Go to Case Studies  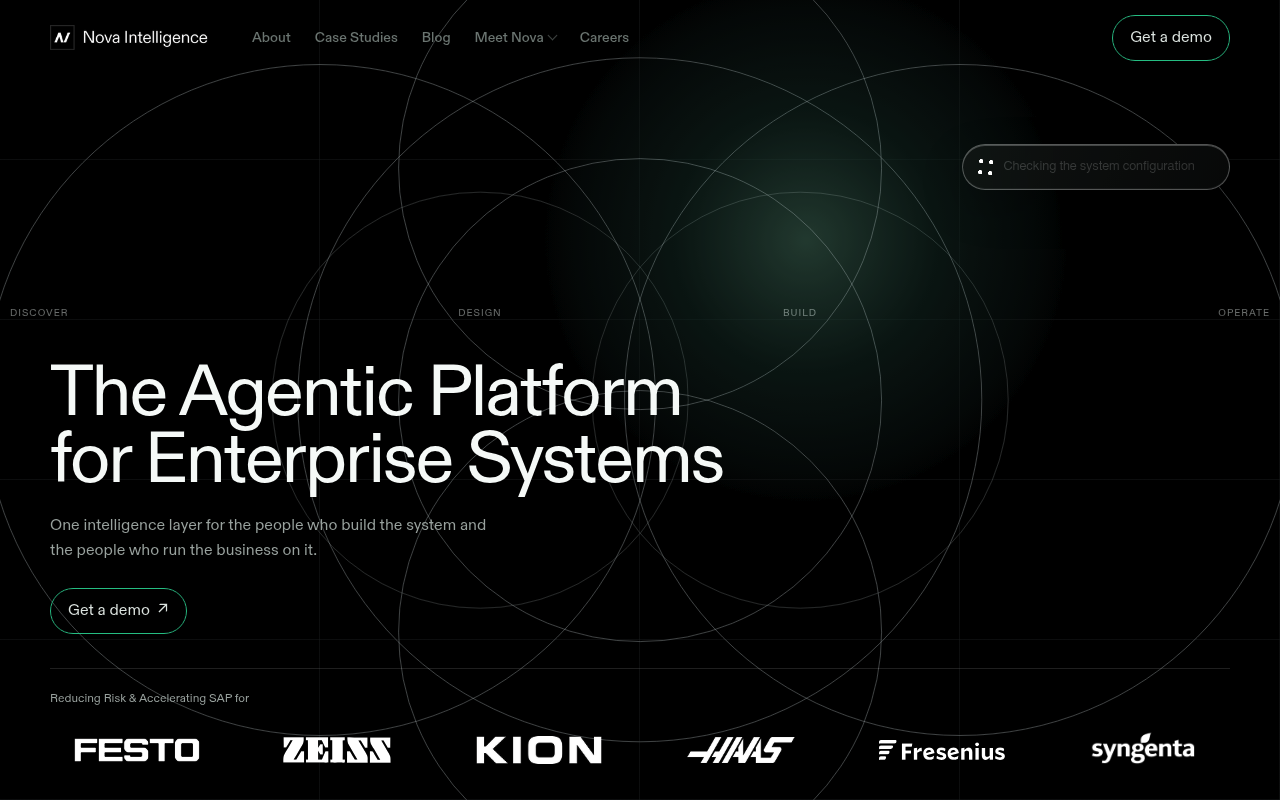pos(356,38)
